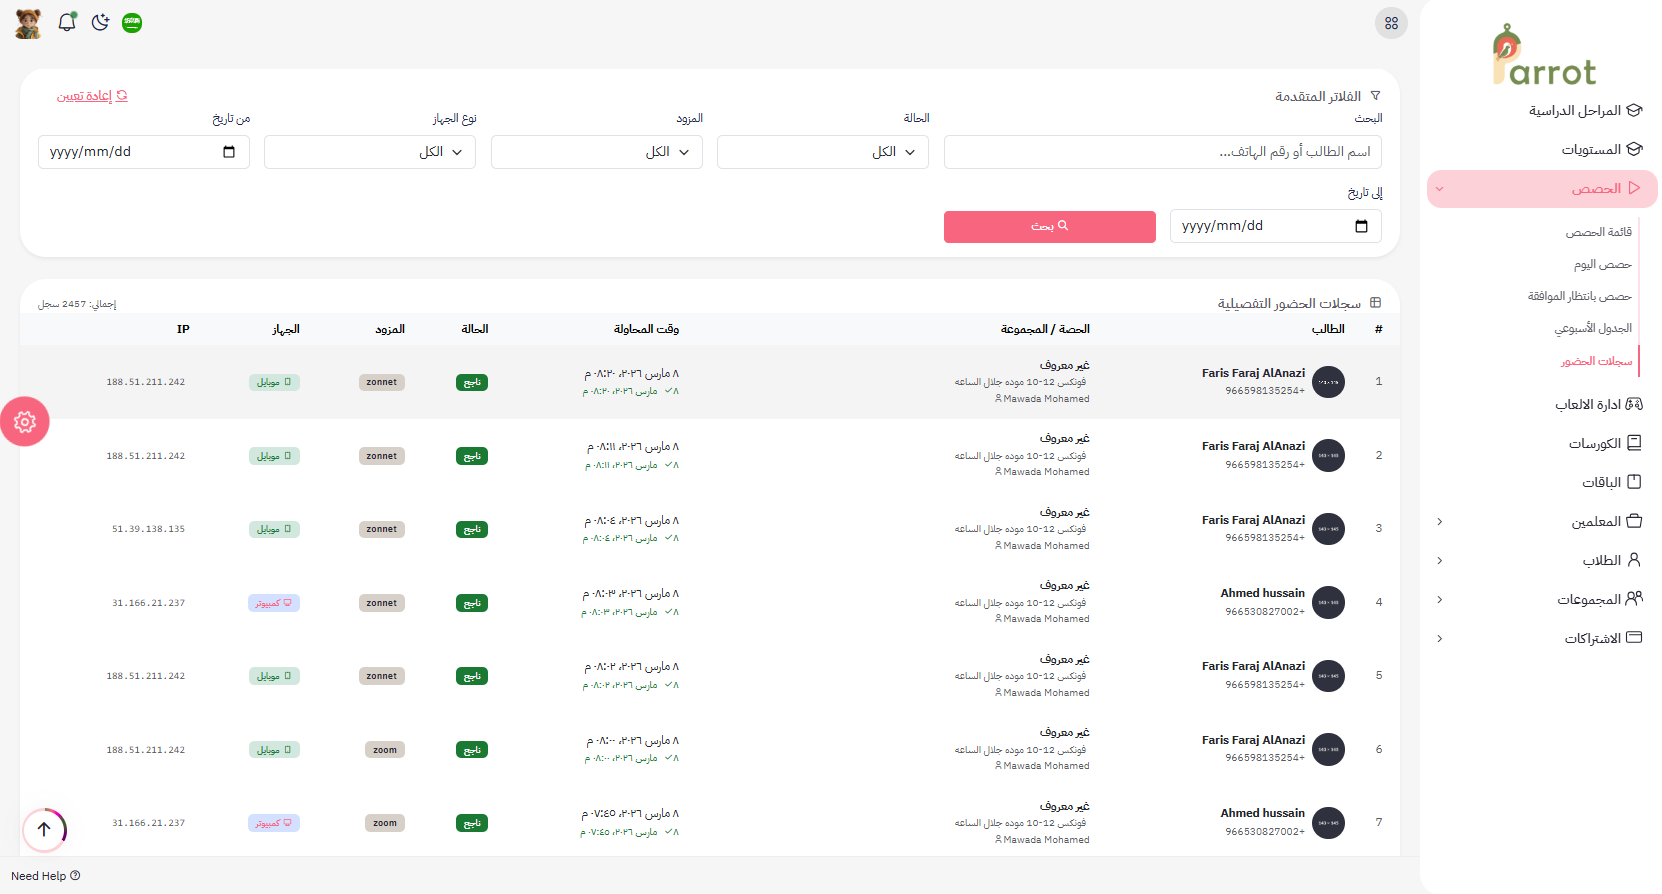Viewport: 1662px width, 894px height.
Task: Click the pink 'بحث' search button
Action: coord(1049,226)
